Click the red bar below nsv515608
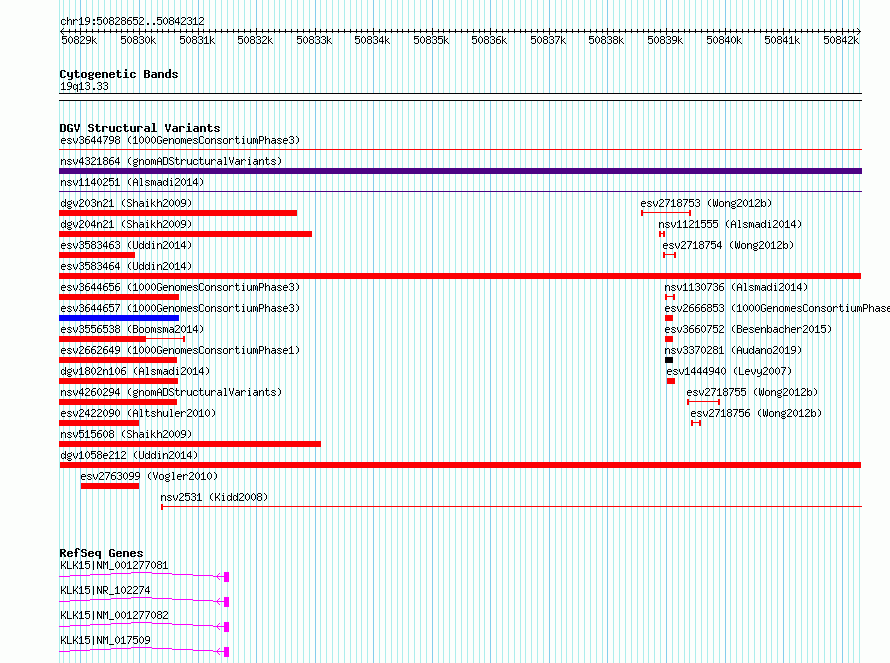 point(190,444)
